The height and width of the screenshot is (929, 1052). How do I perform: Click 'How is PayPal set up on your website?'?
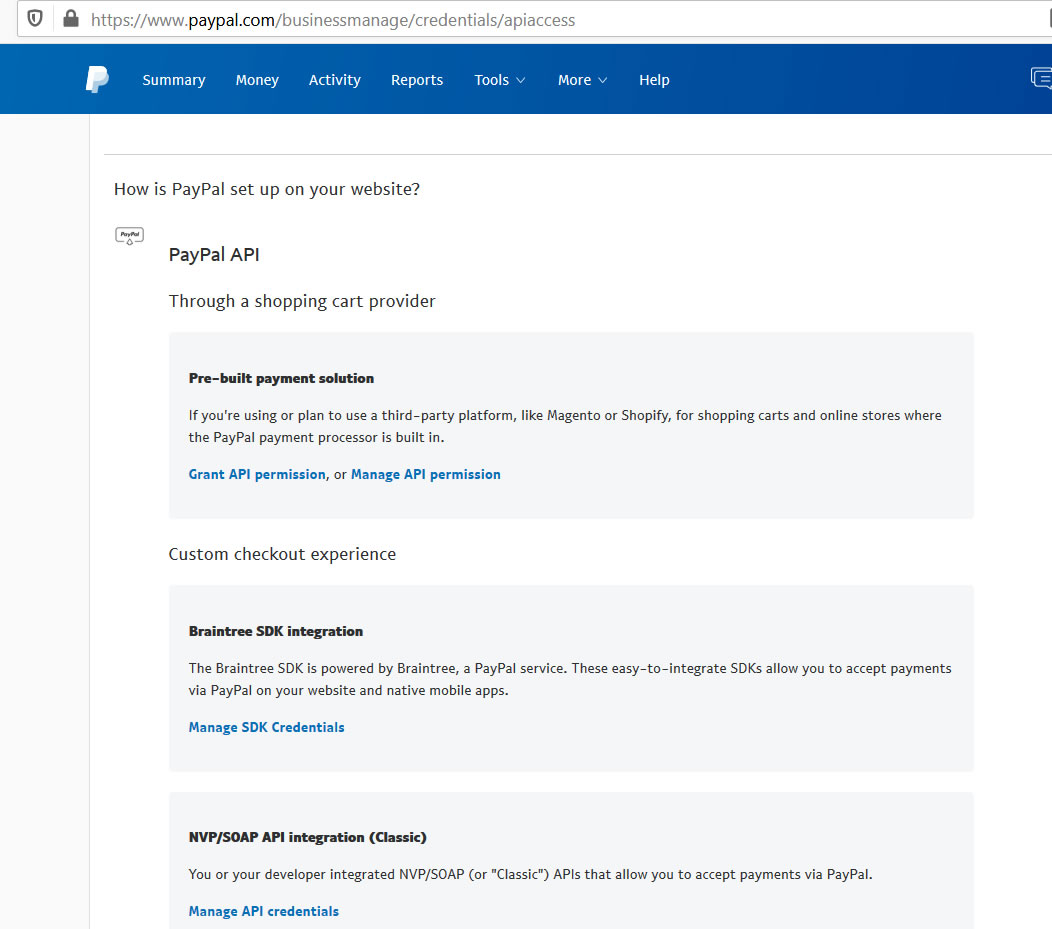pyautogui.click(x=267, y=189)
